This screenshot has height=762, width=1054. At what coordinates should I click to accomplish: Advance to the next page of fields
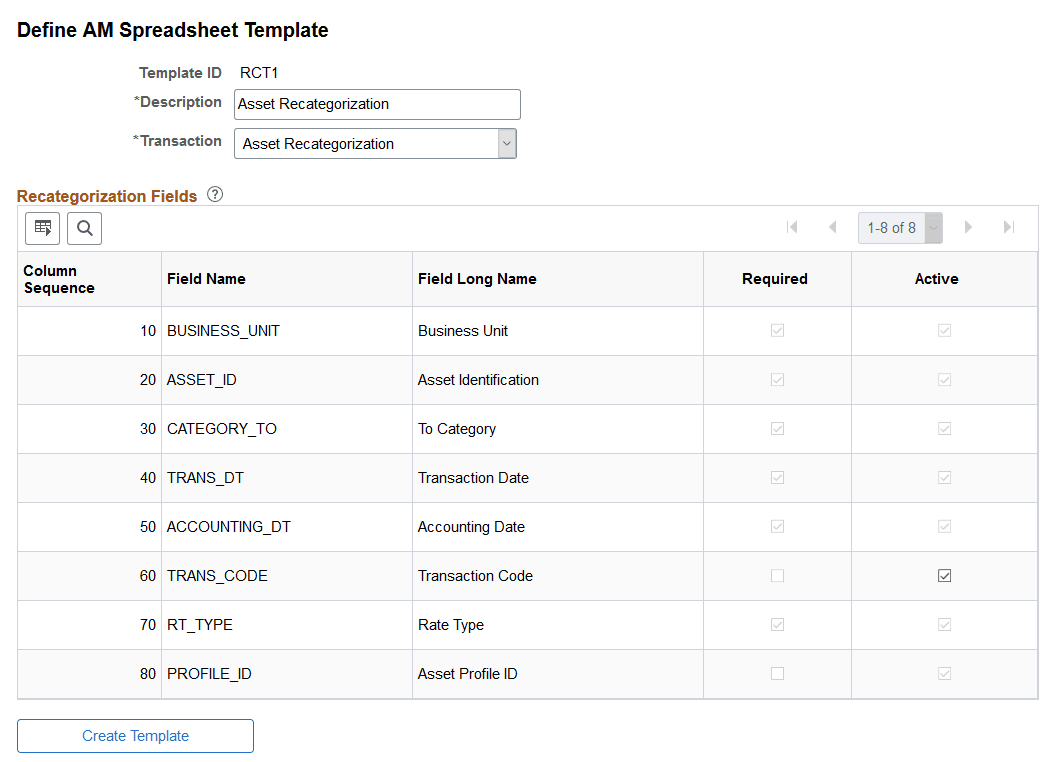tap(968, 227)
